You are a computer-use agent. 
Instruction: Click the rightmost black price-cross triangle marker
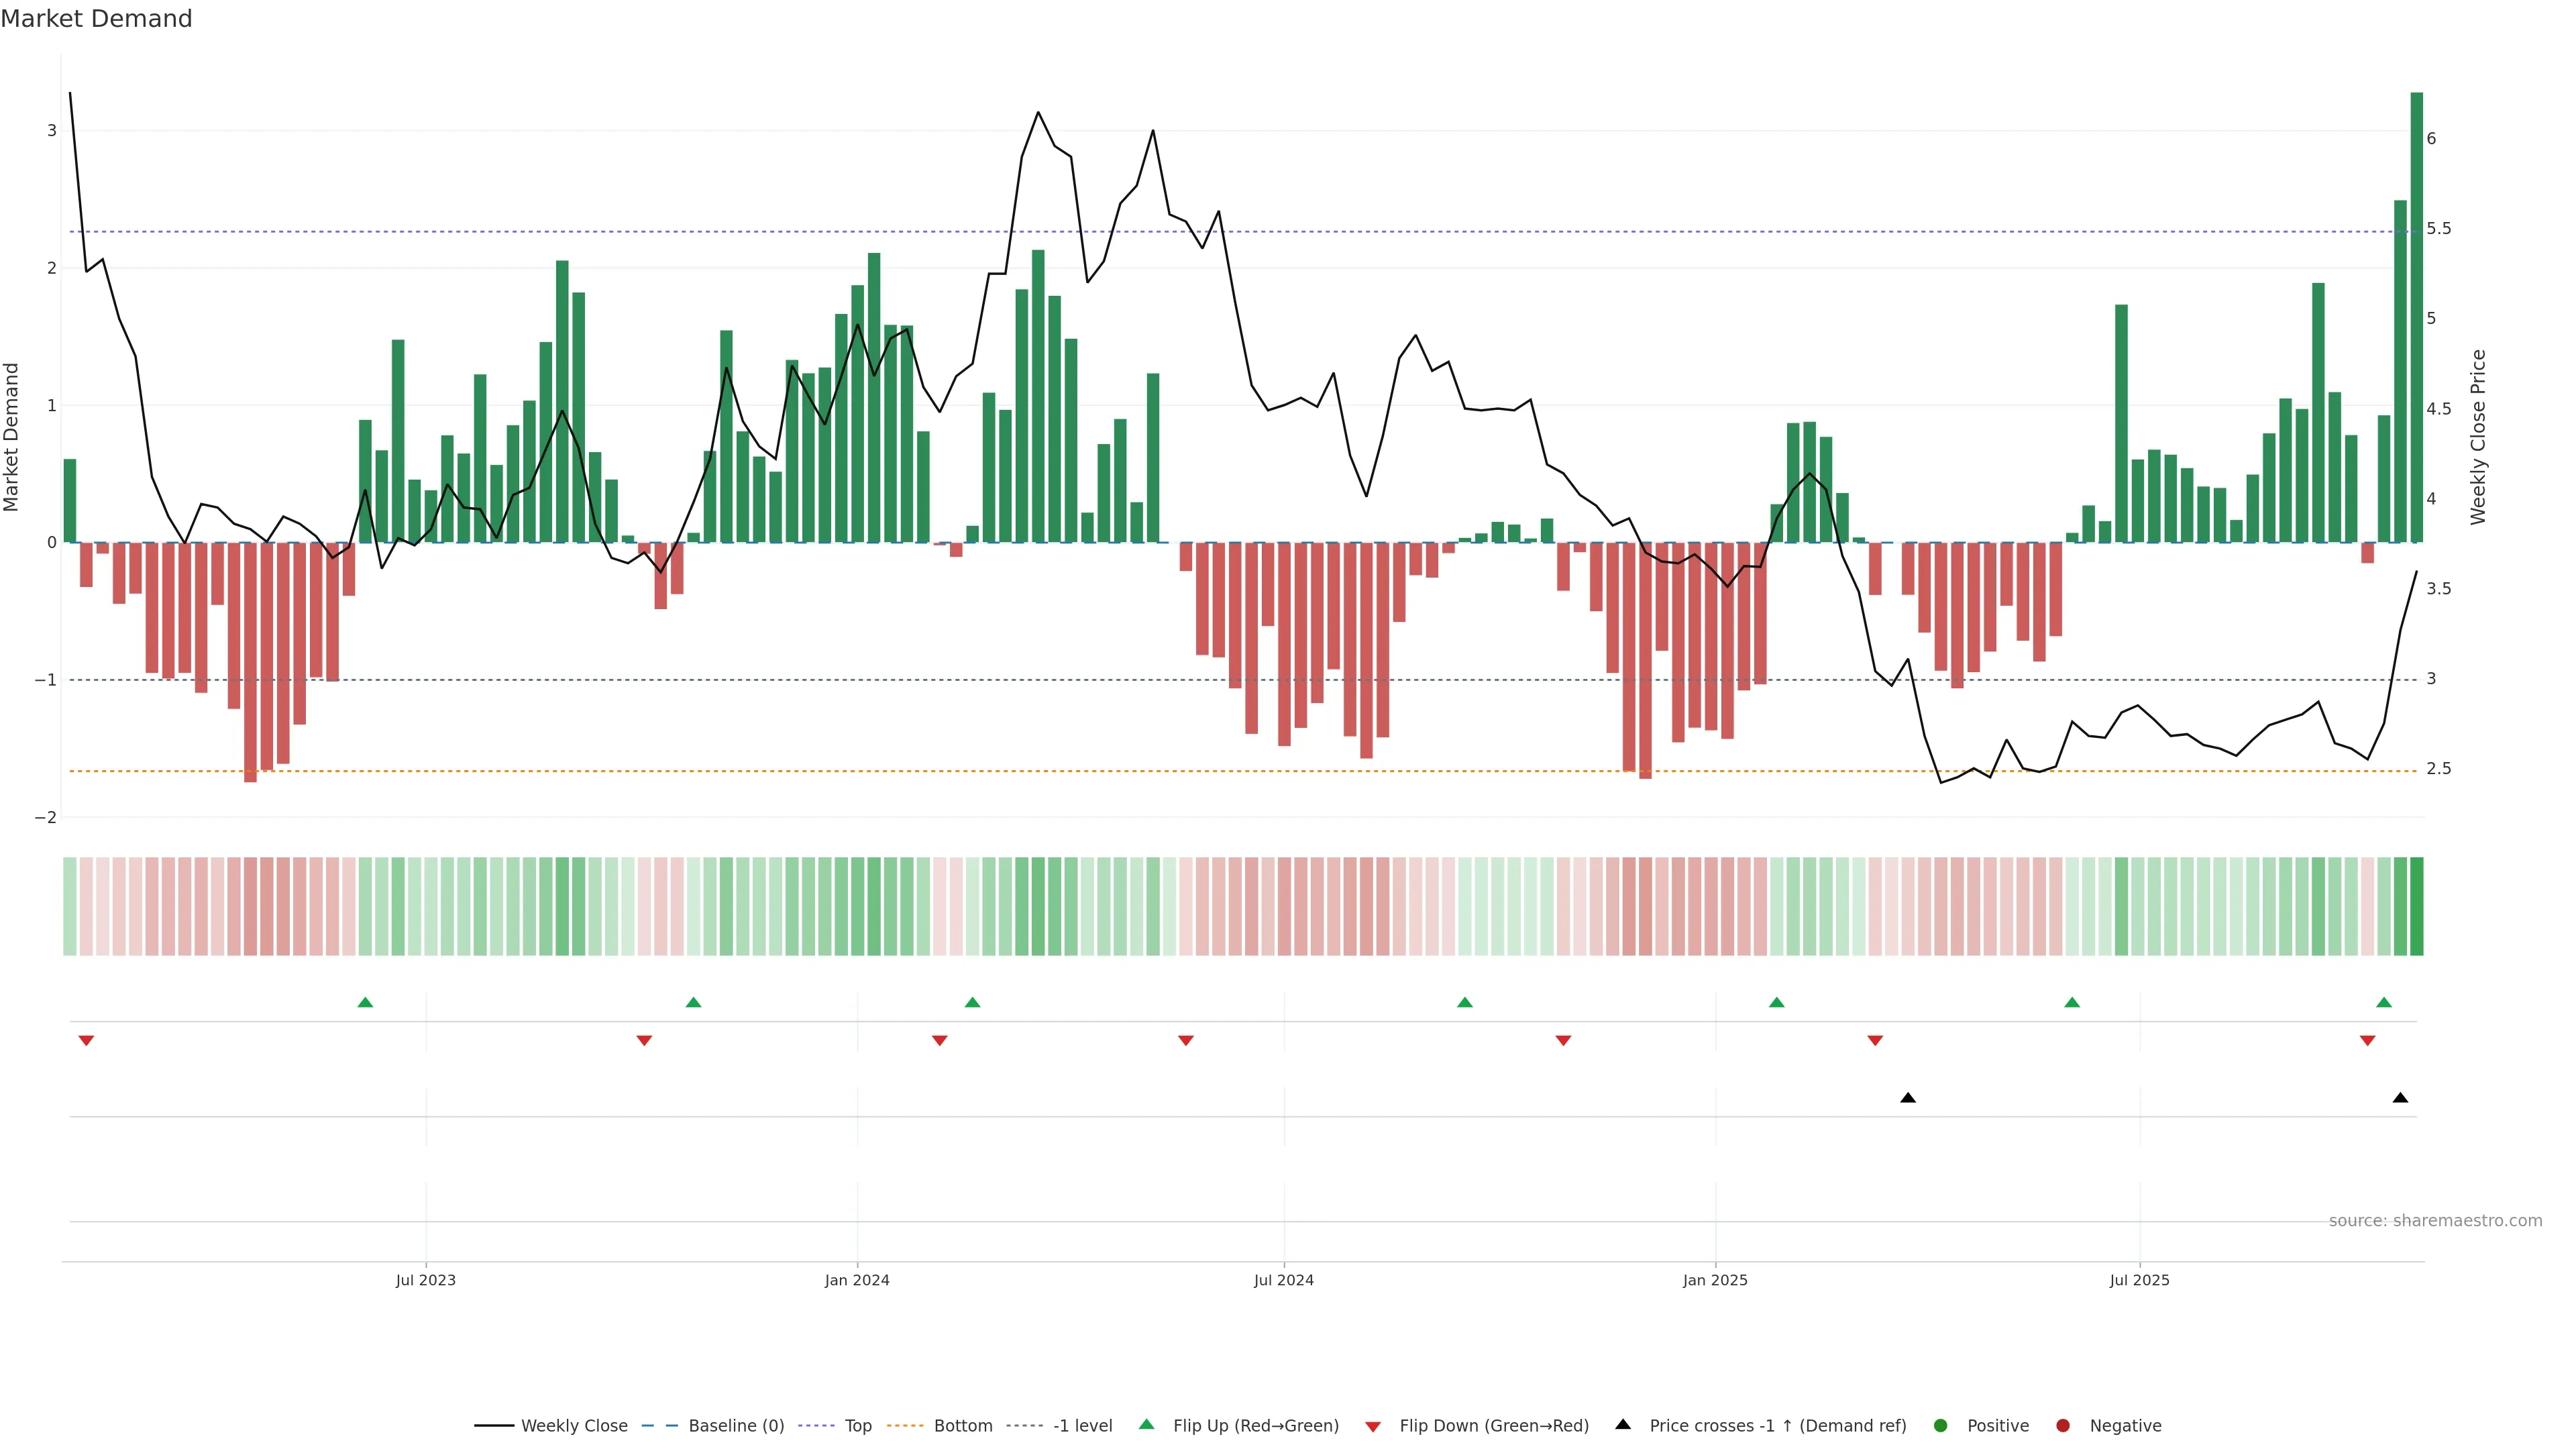[2400, 1098]
